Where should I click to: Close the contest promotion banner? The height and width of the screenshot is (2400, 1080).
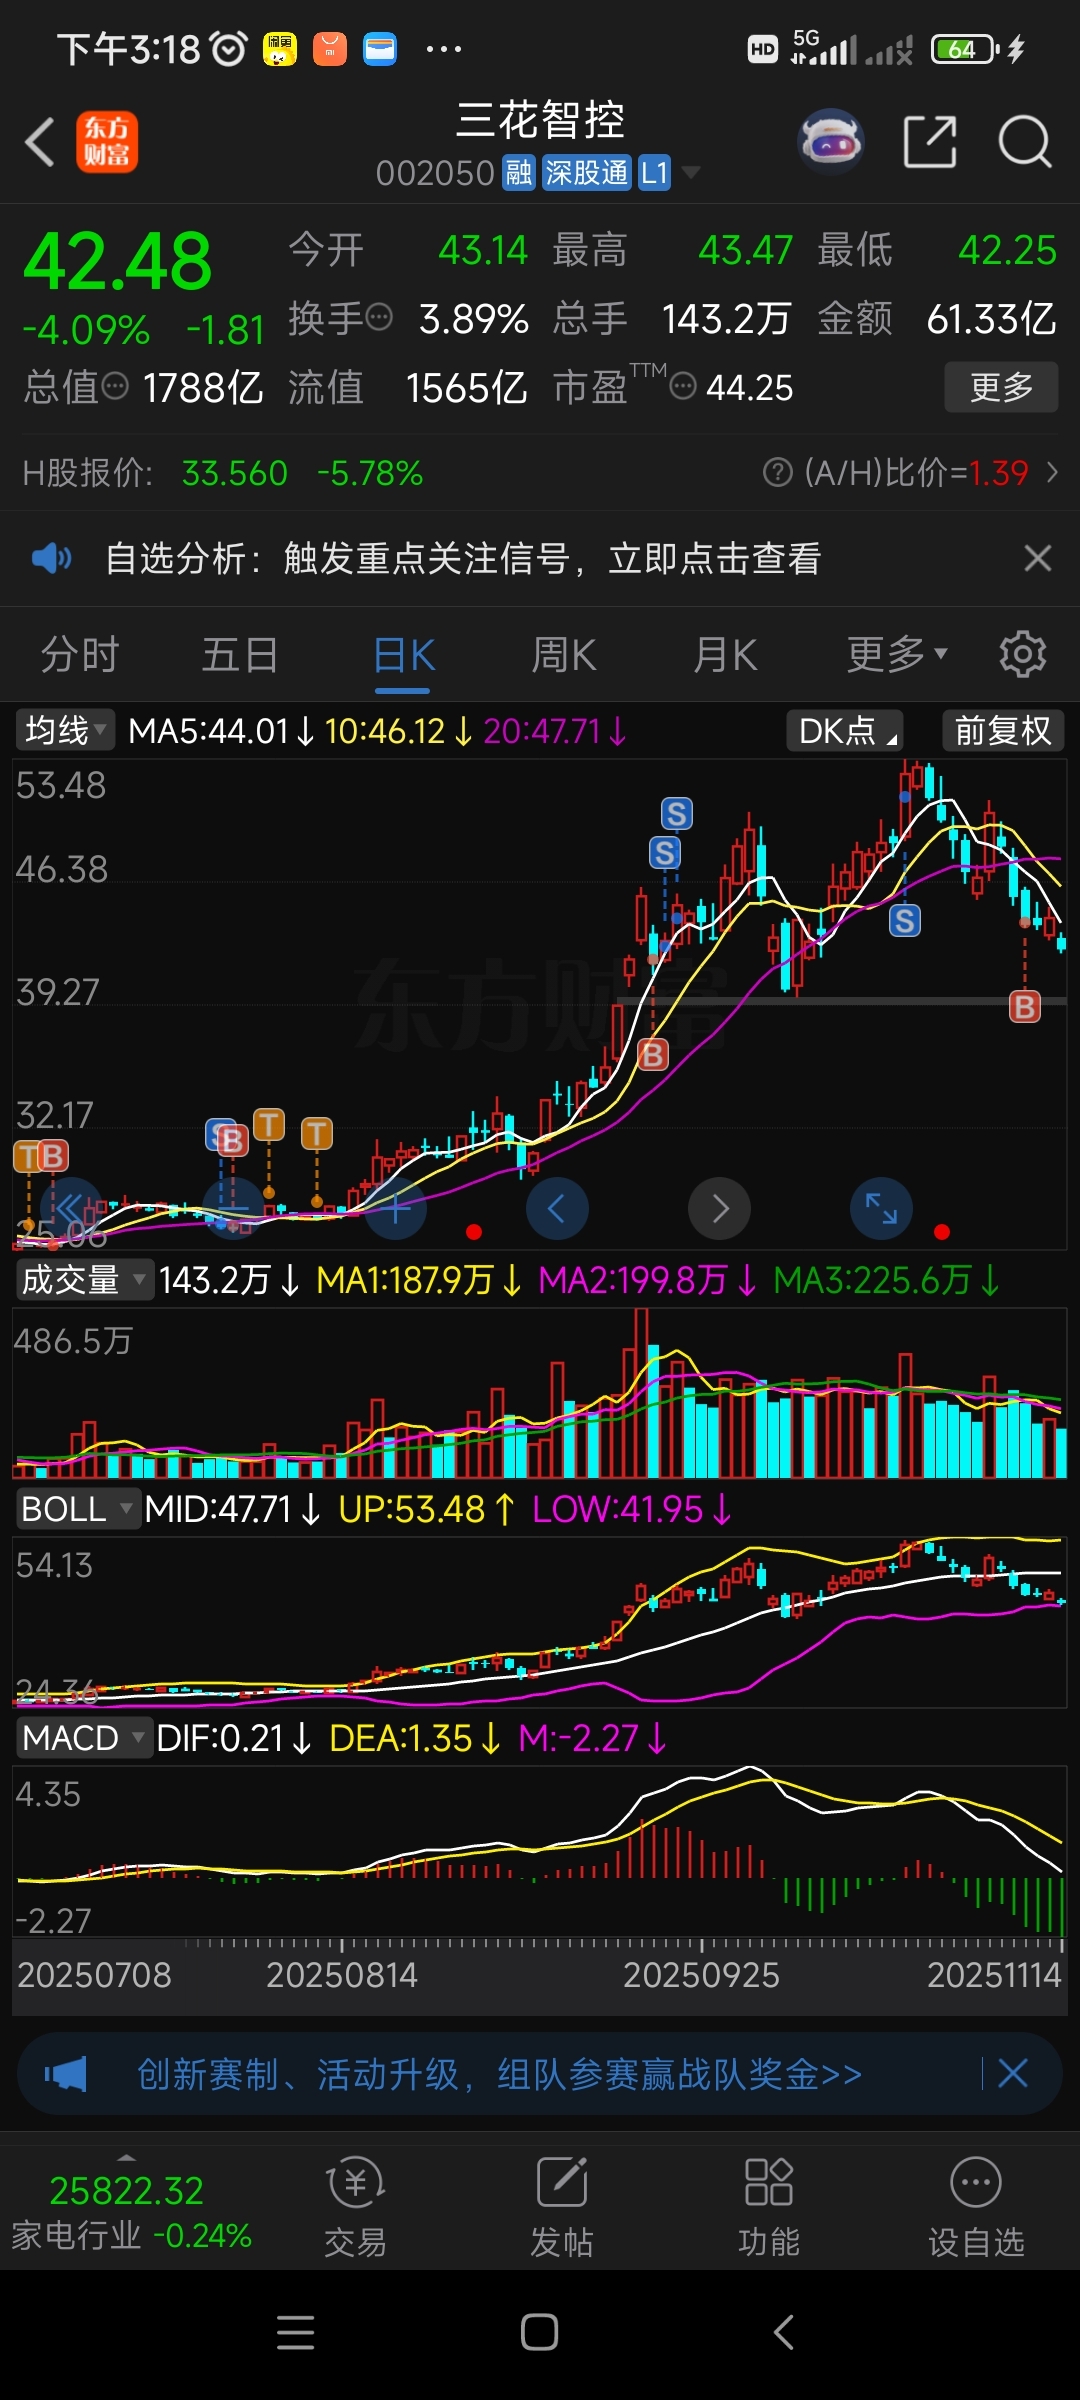click(1013, 2073)
